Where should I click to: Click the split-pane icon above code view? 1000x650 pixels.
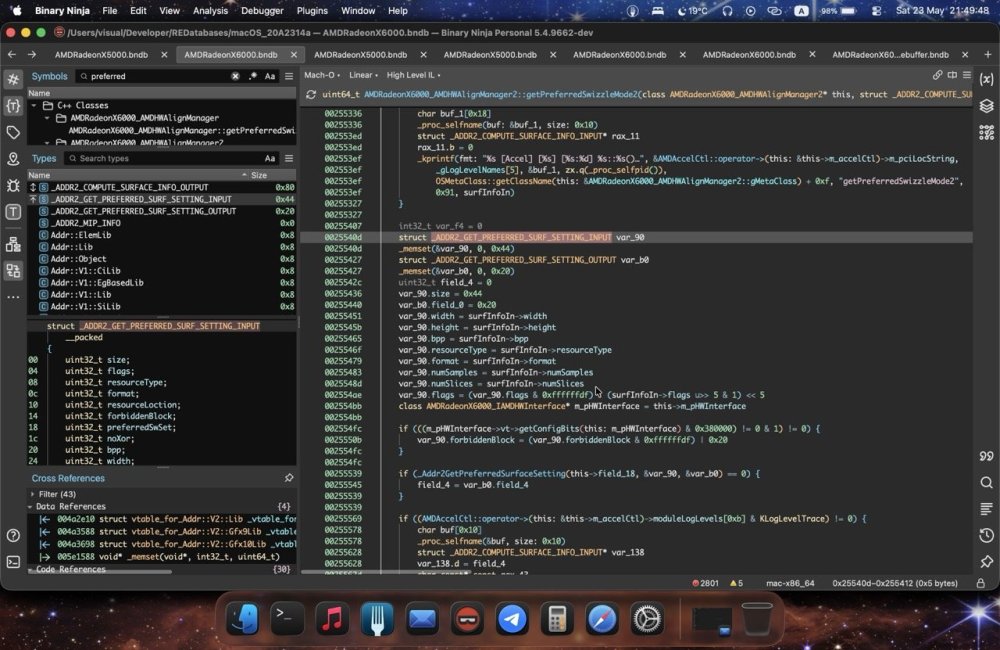pyautogui.click(x=952, y=75)
